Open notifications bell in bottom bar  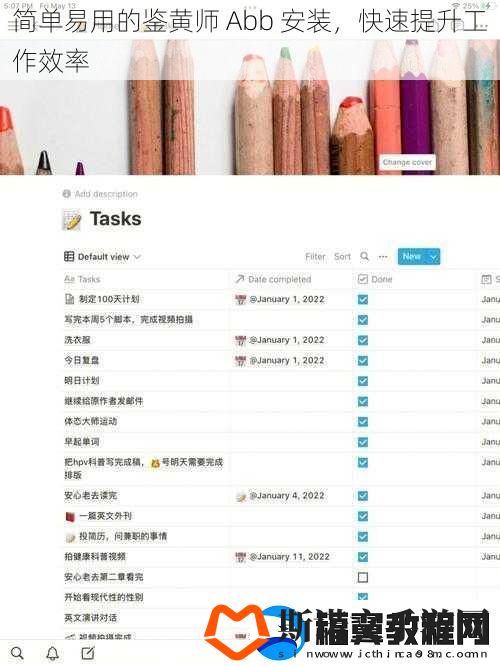coord(53,653)
